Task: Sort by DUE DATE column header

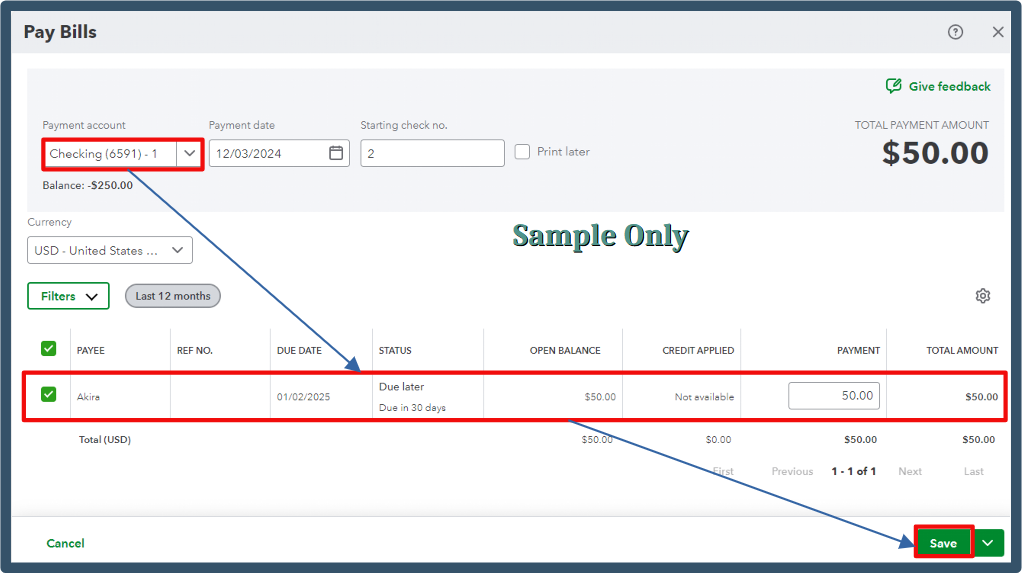Action: tap(299, 351)
